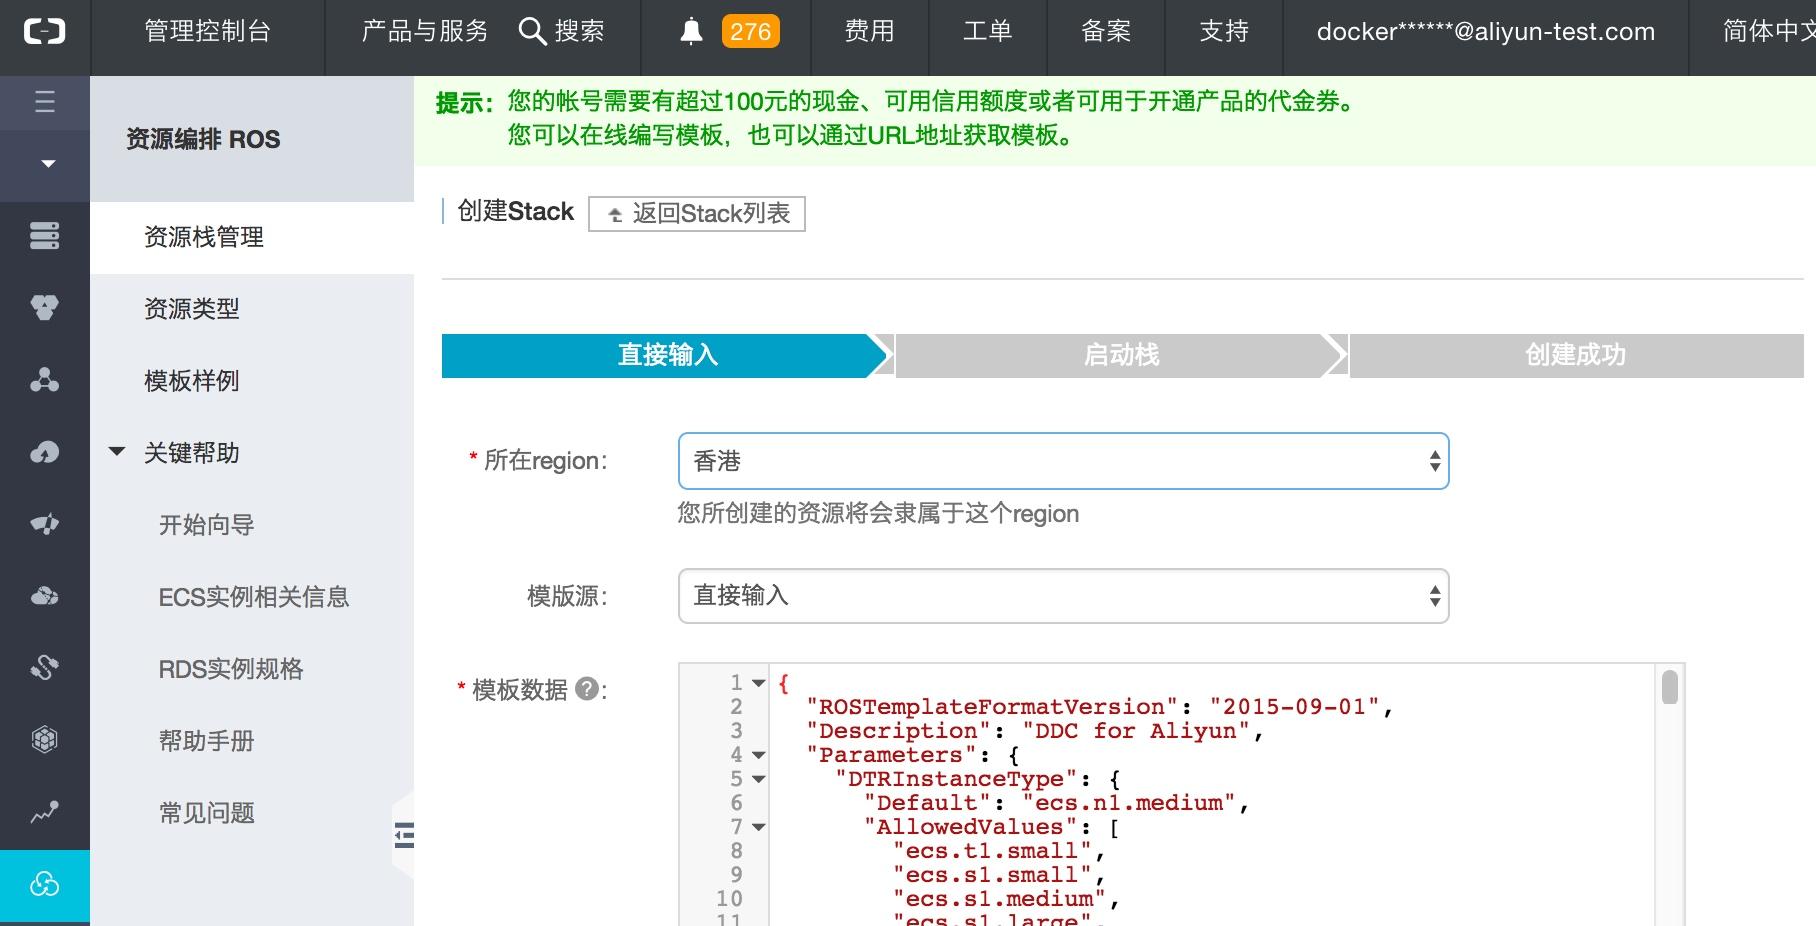Open 管理控制台 in top bar
This screenshot has width=1816, height=926.
(207, 32)
